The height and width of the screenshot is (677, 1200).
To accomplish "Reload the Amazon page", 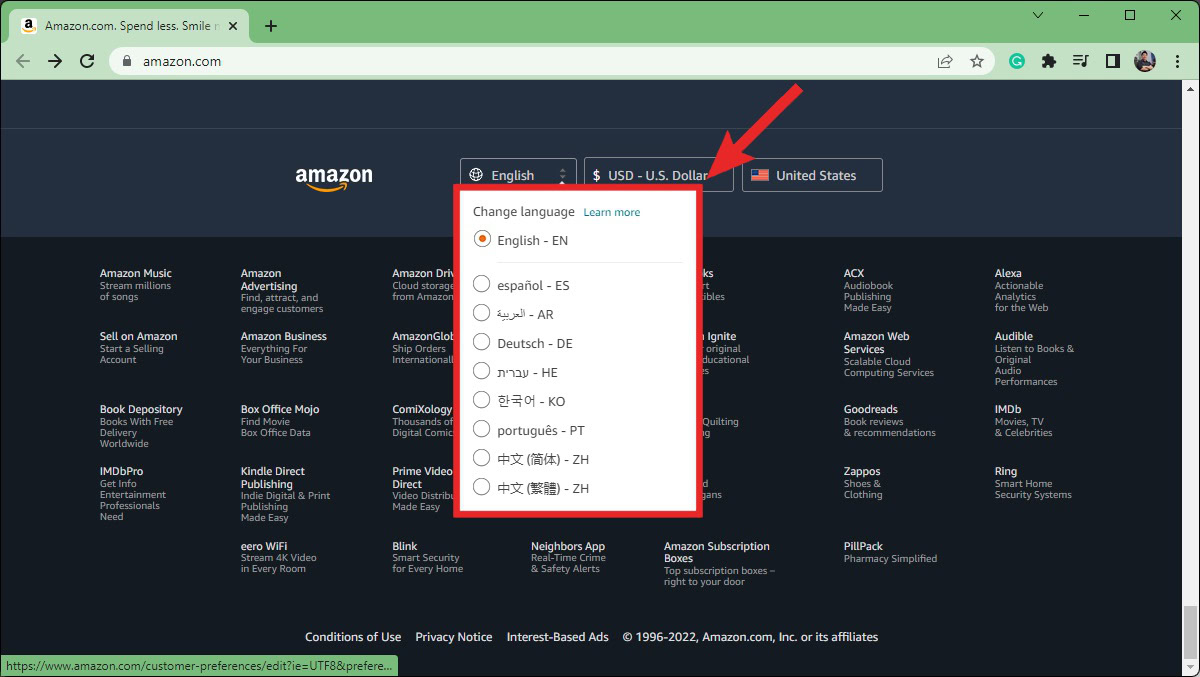I will [x=87, y=61].
